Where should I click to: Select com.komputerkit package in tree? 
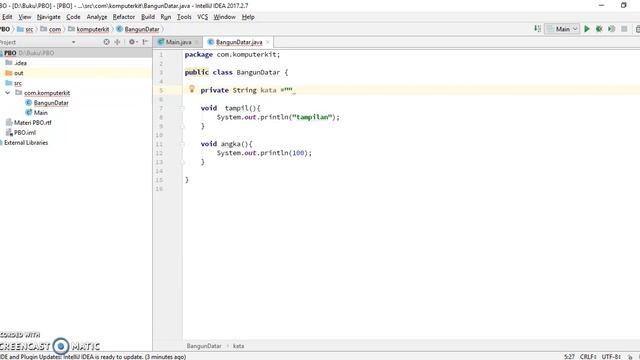pos(47,93)
